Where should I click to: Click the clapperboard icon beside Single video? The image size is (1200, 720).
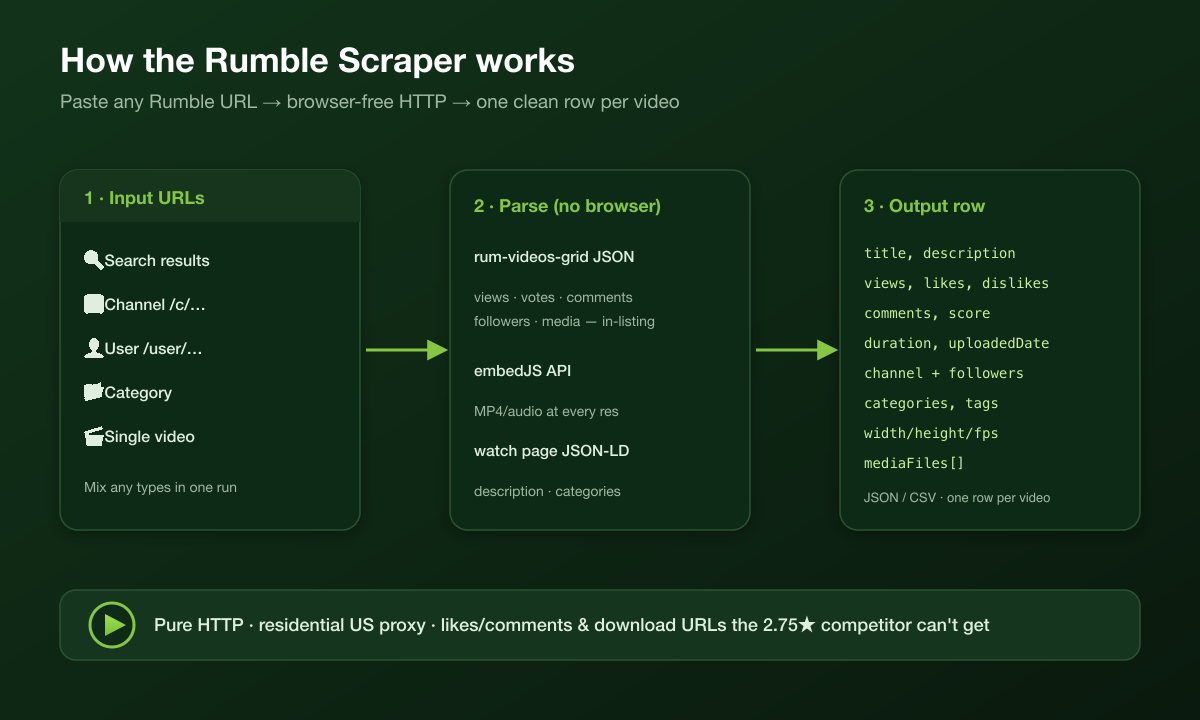click(94, 436)
